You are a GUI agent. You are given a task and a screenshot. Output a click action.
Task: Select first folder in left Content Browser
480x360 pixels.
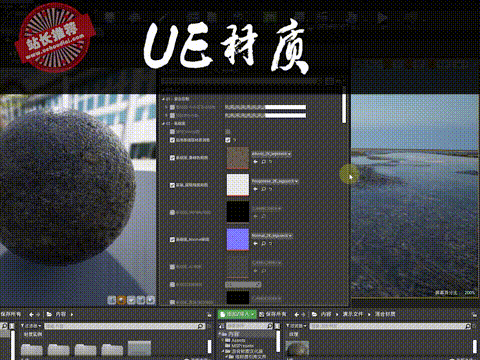[x=32, y=350]
